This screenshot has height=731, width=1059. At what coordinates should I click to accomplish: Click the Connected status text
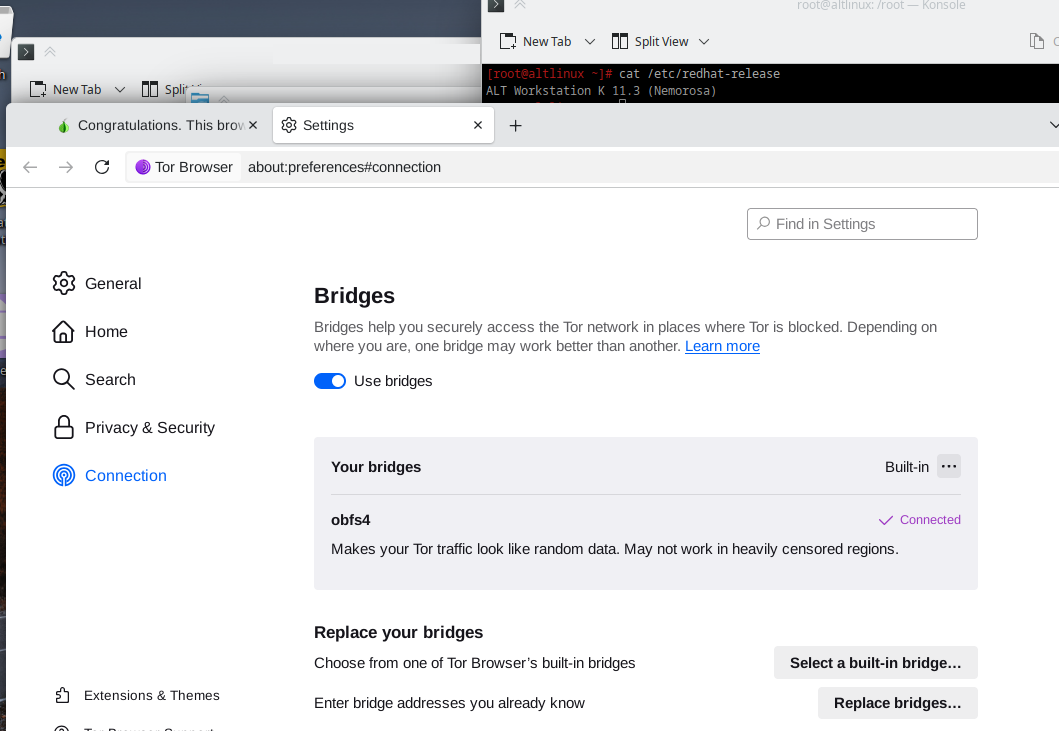click(930, 520)
